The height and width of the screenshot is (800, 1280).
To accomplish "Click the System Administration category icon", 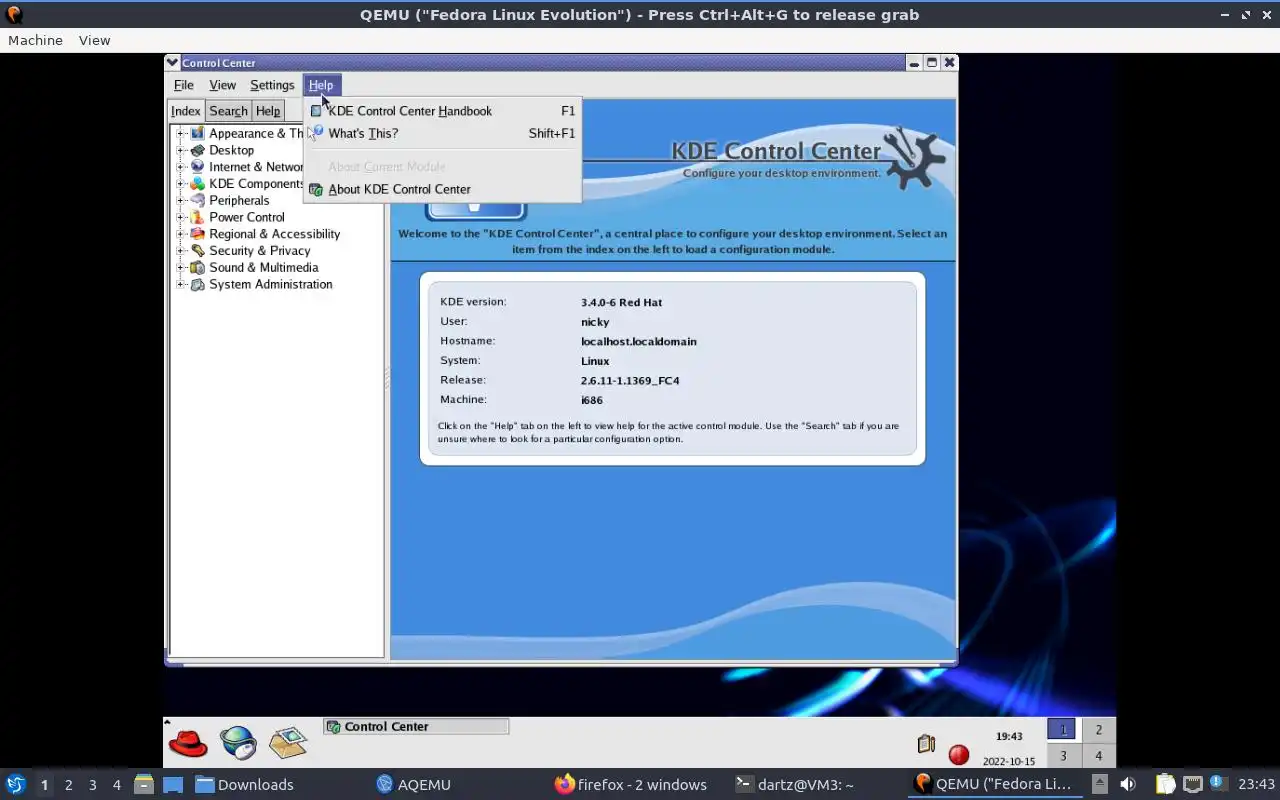I will click(198, 284).
